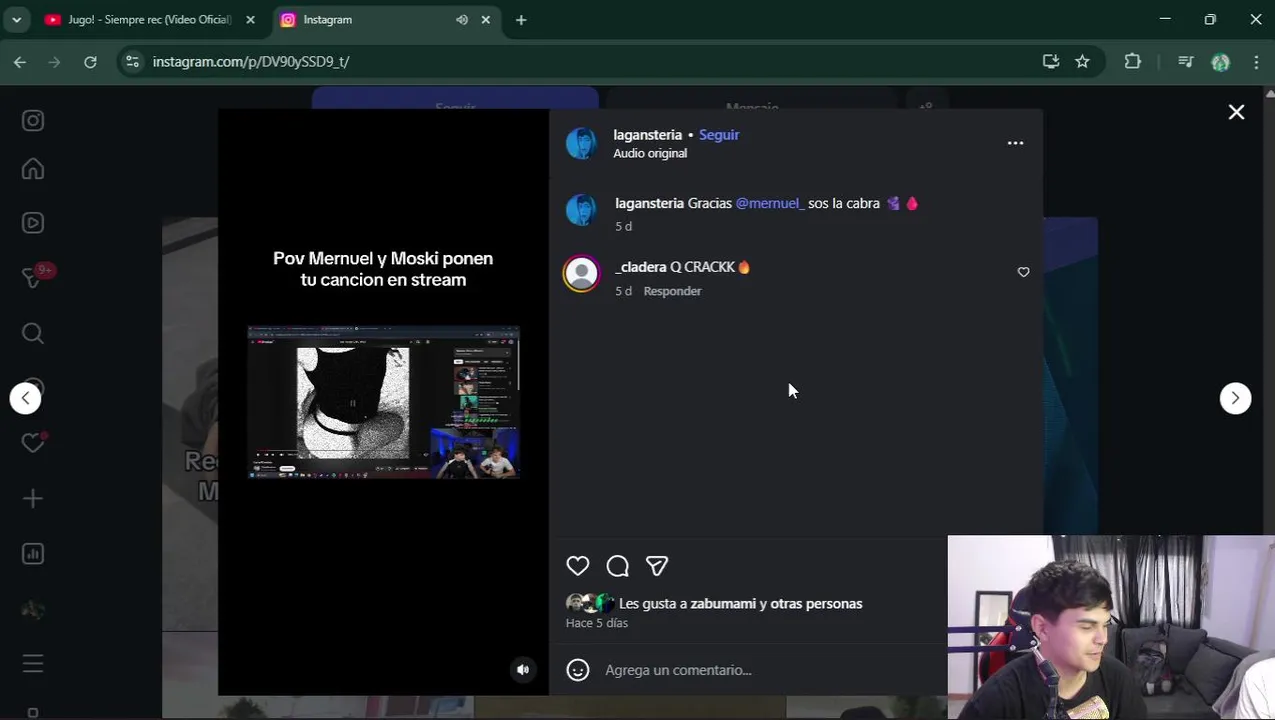Close the post popup with the X
Viewport: 1275px width, 720px height.
click(x=1236, y=112)
